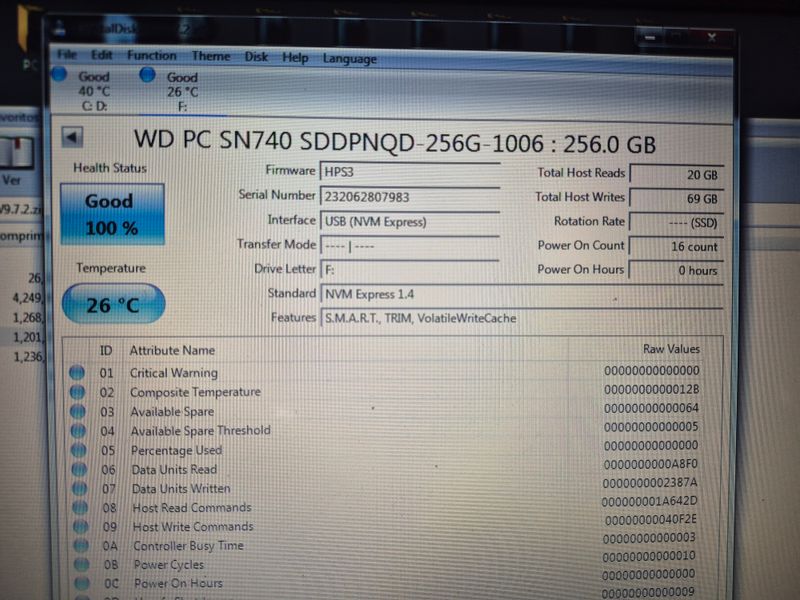Click the 26 °C temperature button
The height and width of the screenshot is (600, 800).
click(113, 304)
